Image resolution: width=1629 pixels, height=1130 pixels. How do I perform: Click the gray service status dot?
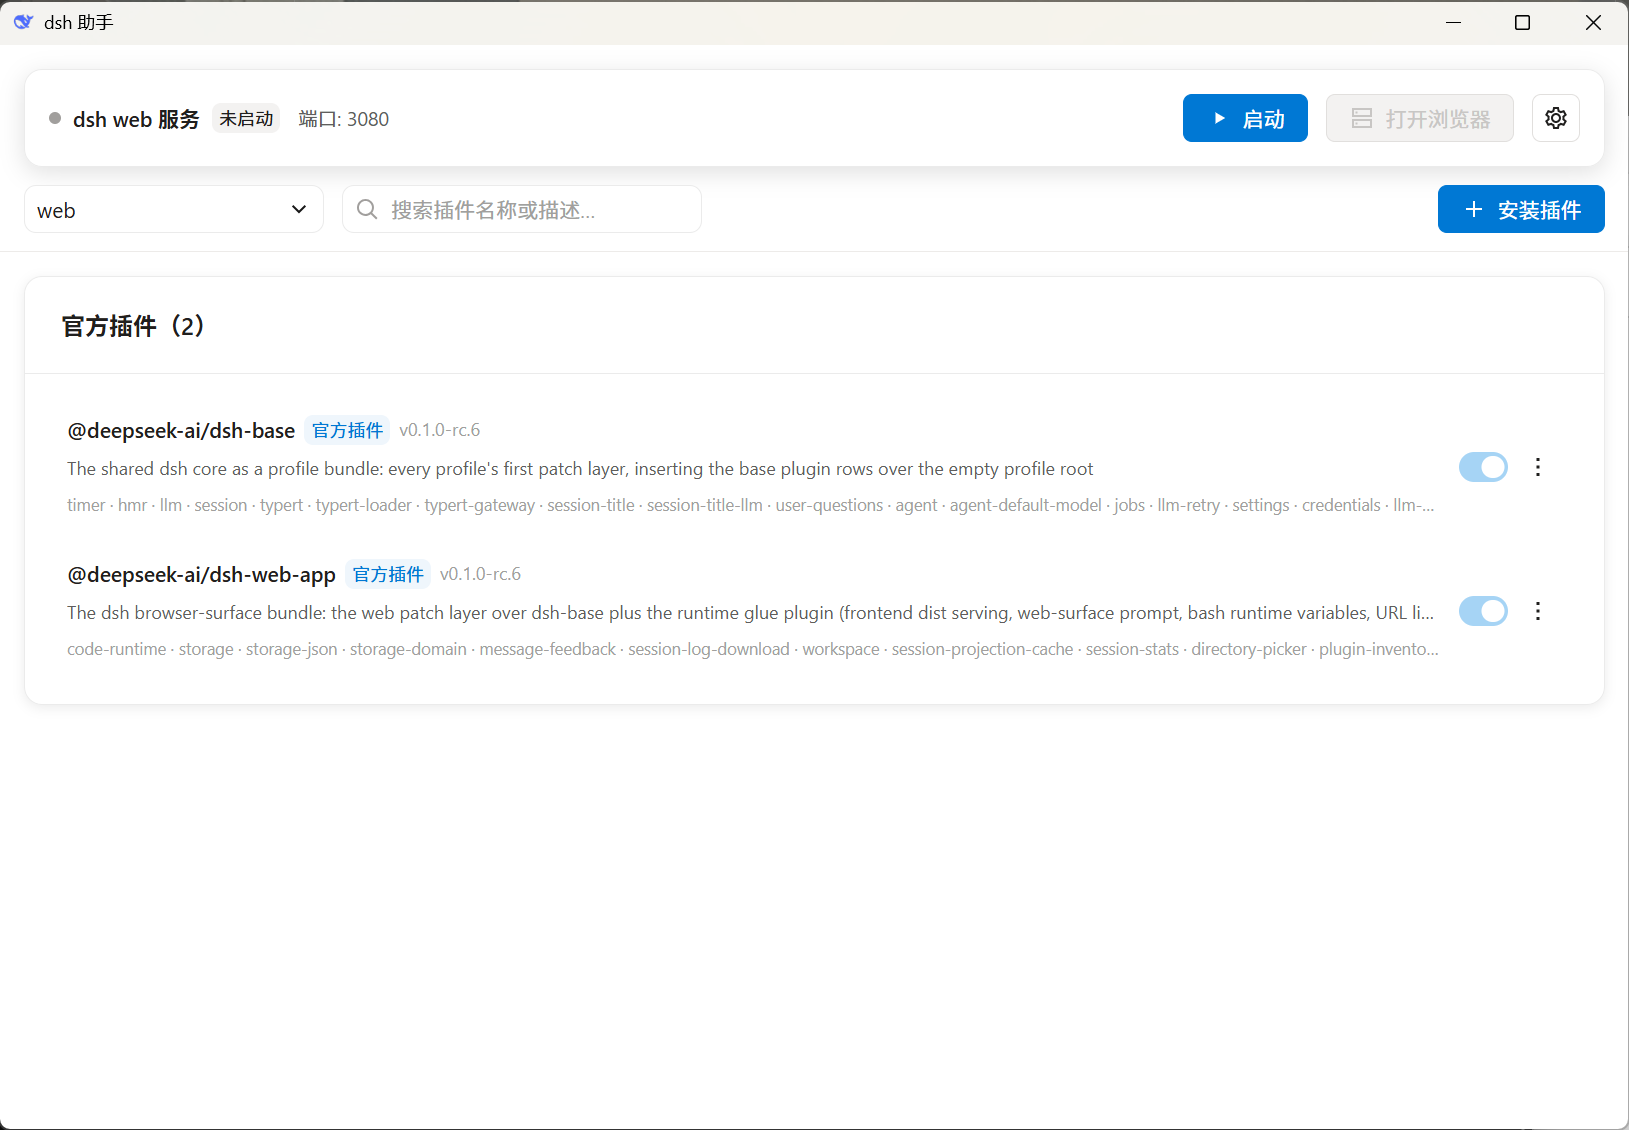(55, 118)
